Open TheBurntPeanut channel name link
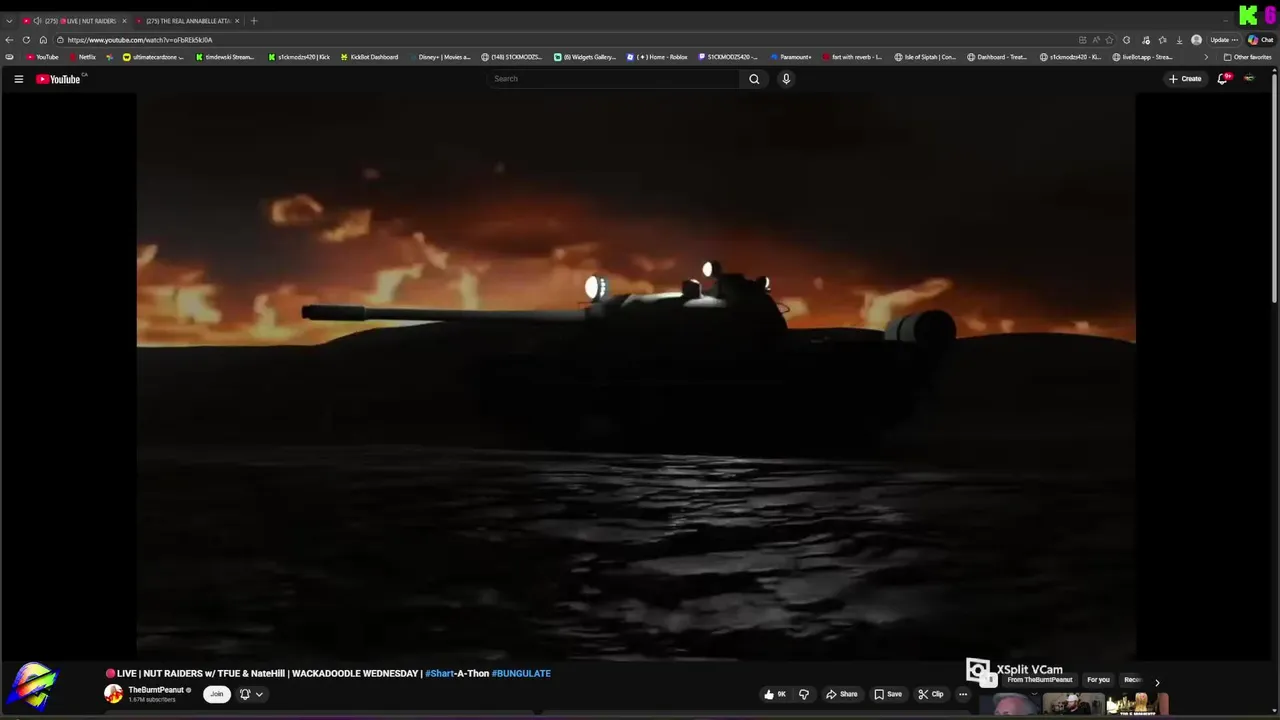 pyautogui.click(x=156, y=690)
